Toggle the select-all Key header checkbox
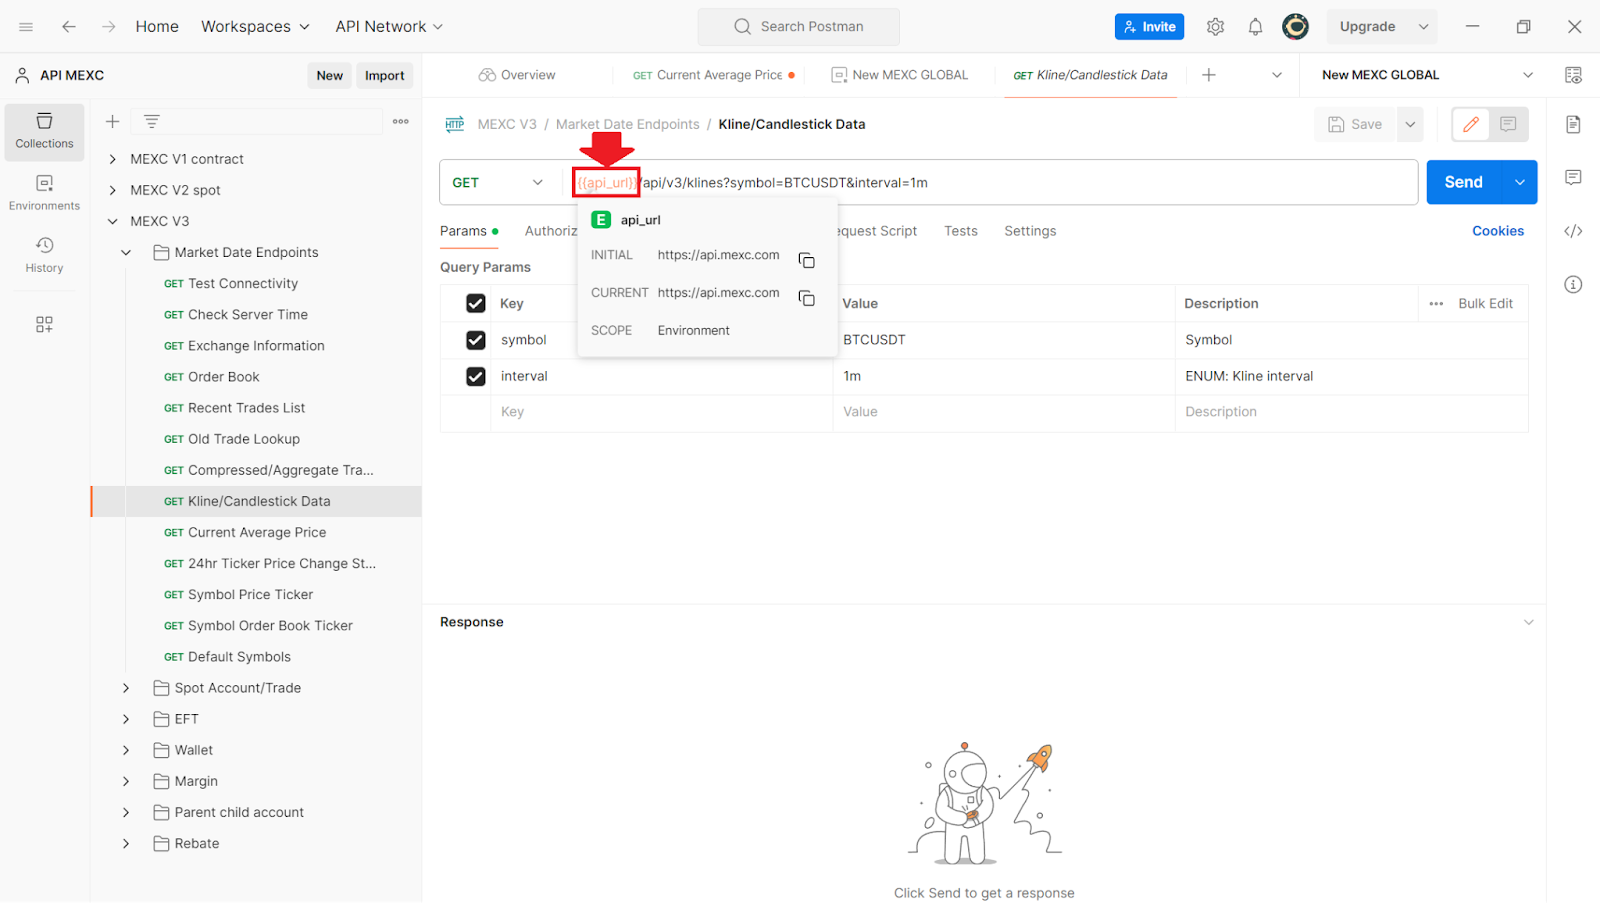The width and height of the screenshot is (1600, 903). click(476, 304)
